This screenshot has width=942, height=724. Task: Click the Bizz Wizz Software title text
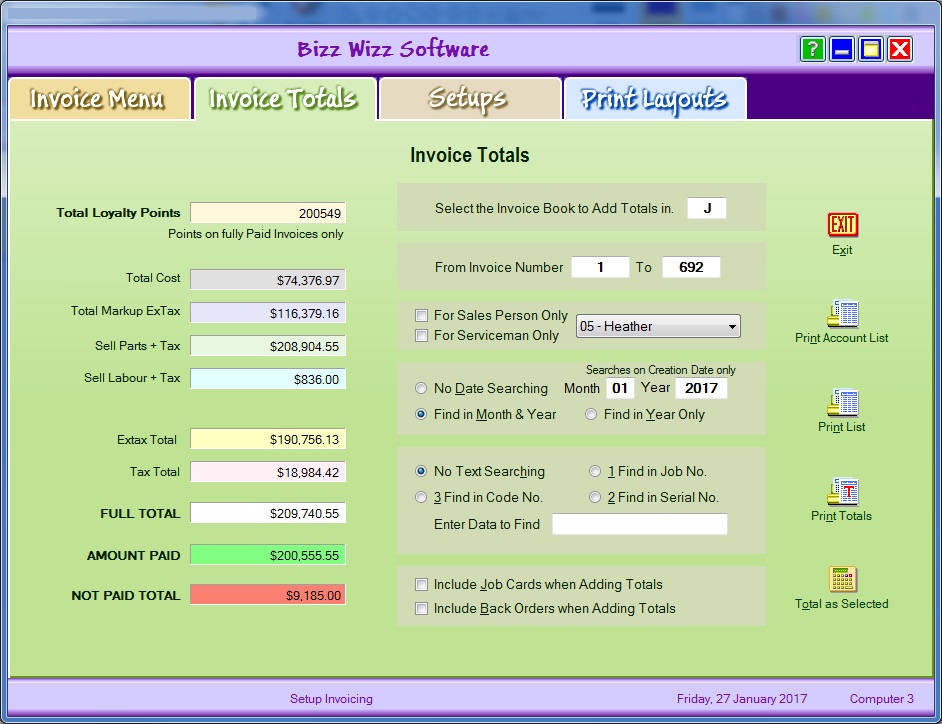[x=394, y=49]
